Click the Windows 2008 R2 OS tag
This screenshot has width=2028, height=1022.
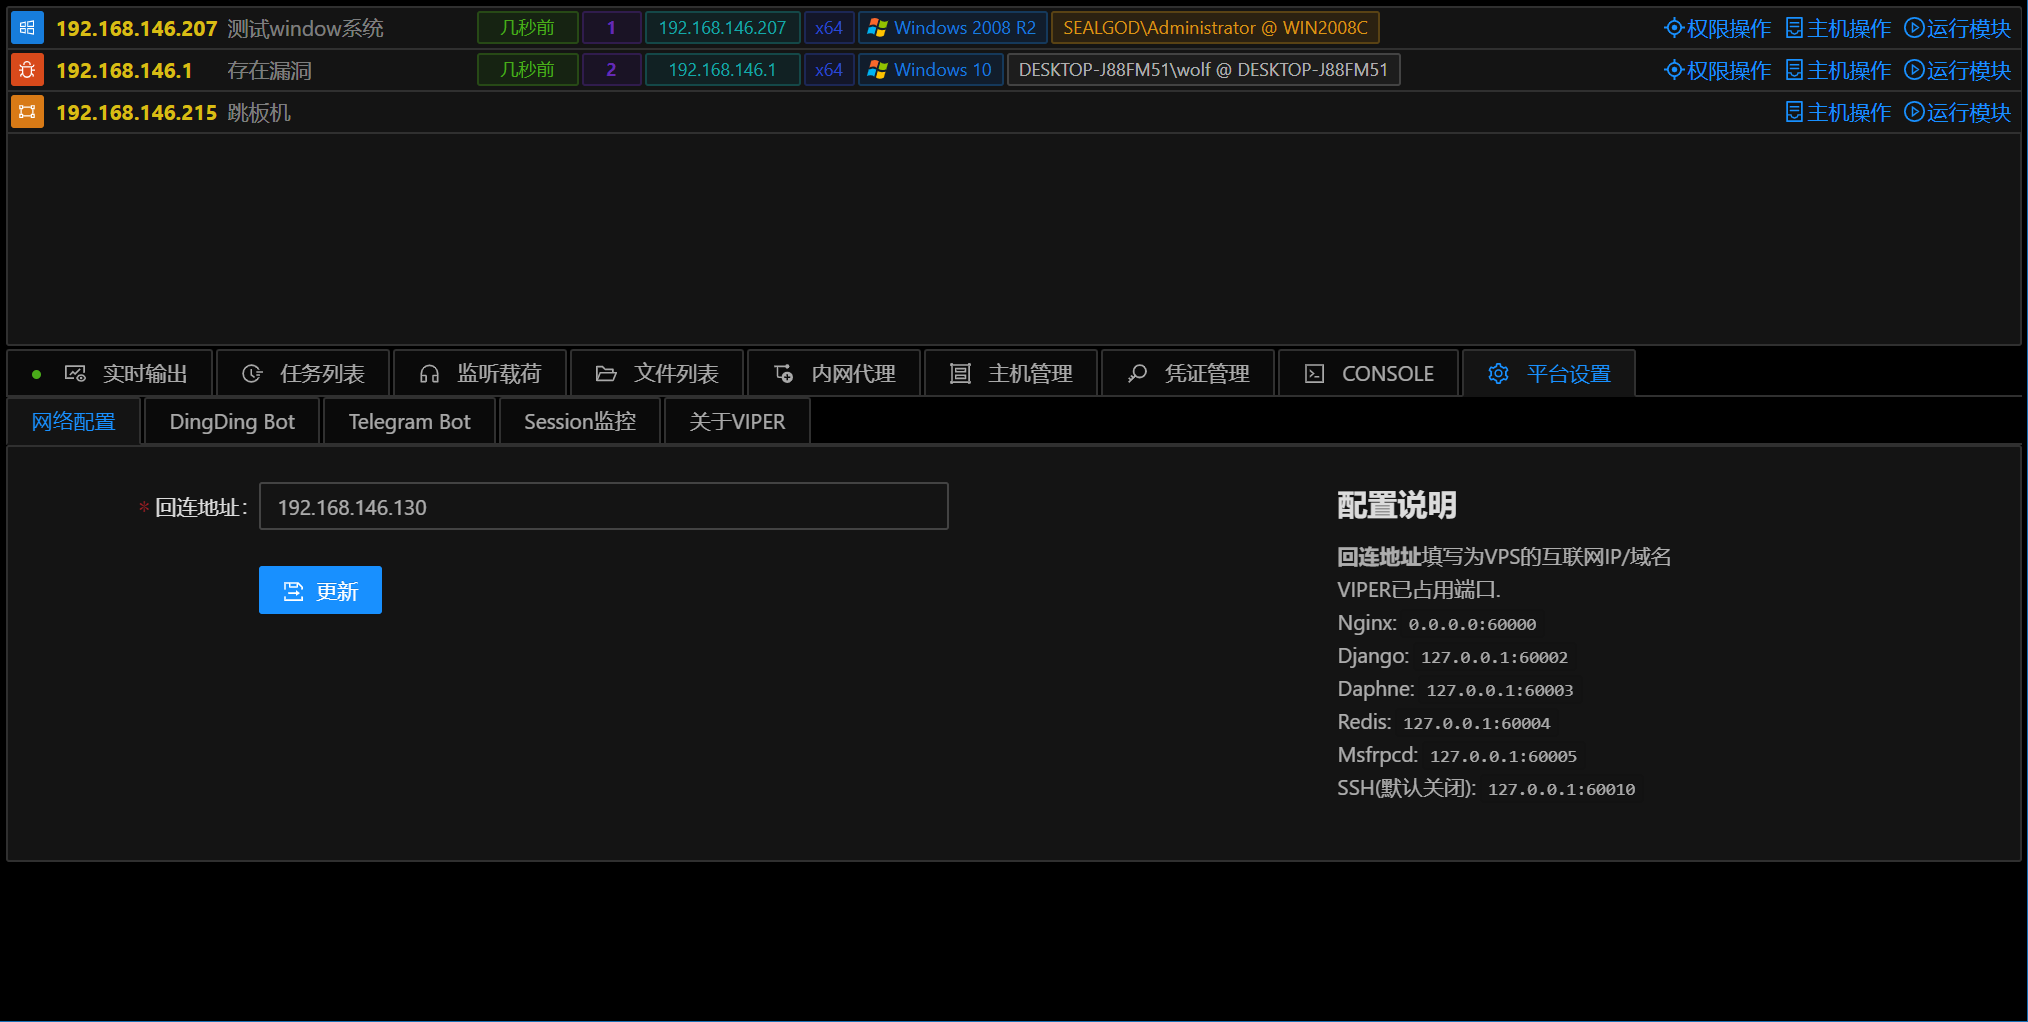953,28
